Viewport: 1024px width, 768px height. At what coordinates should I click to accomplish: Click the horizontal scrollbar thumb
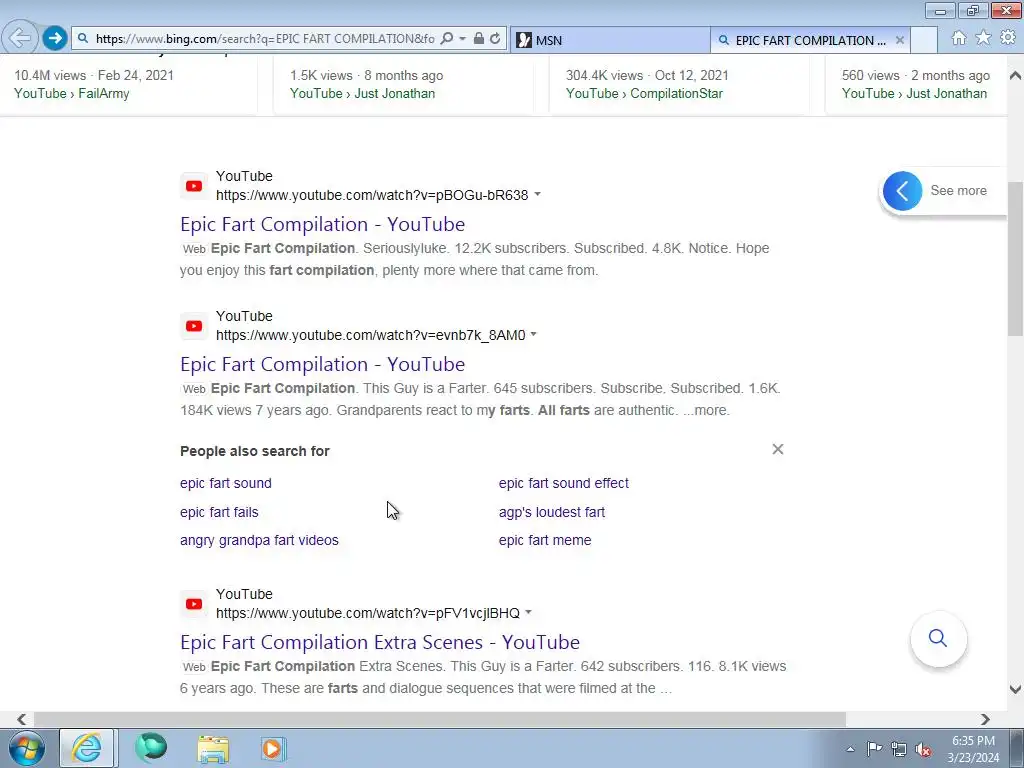(440, 719)
